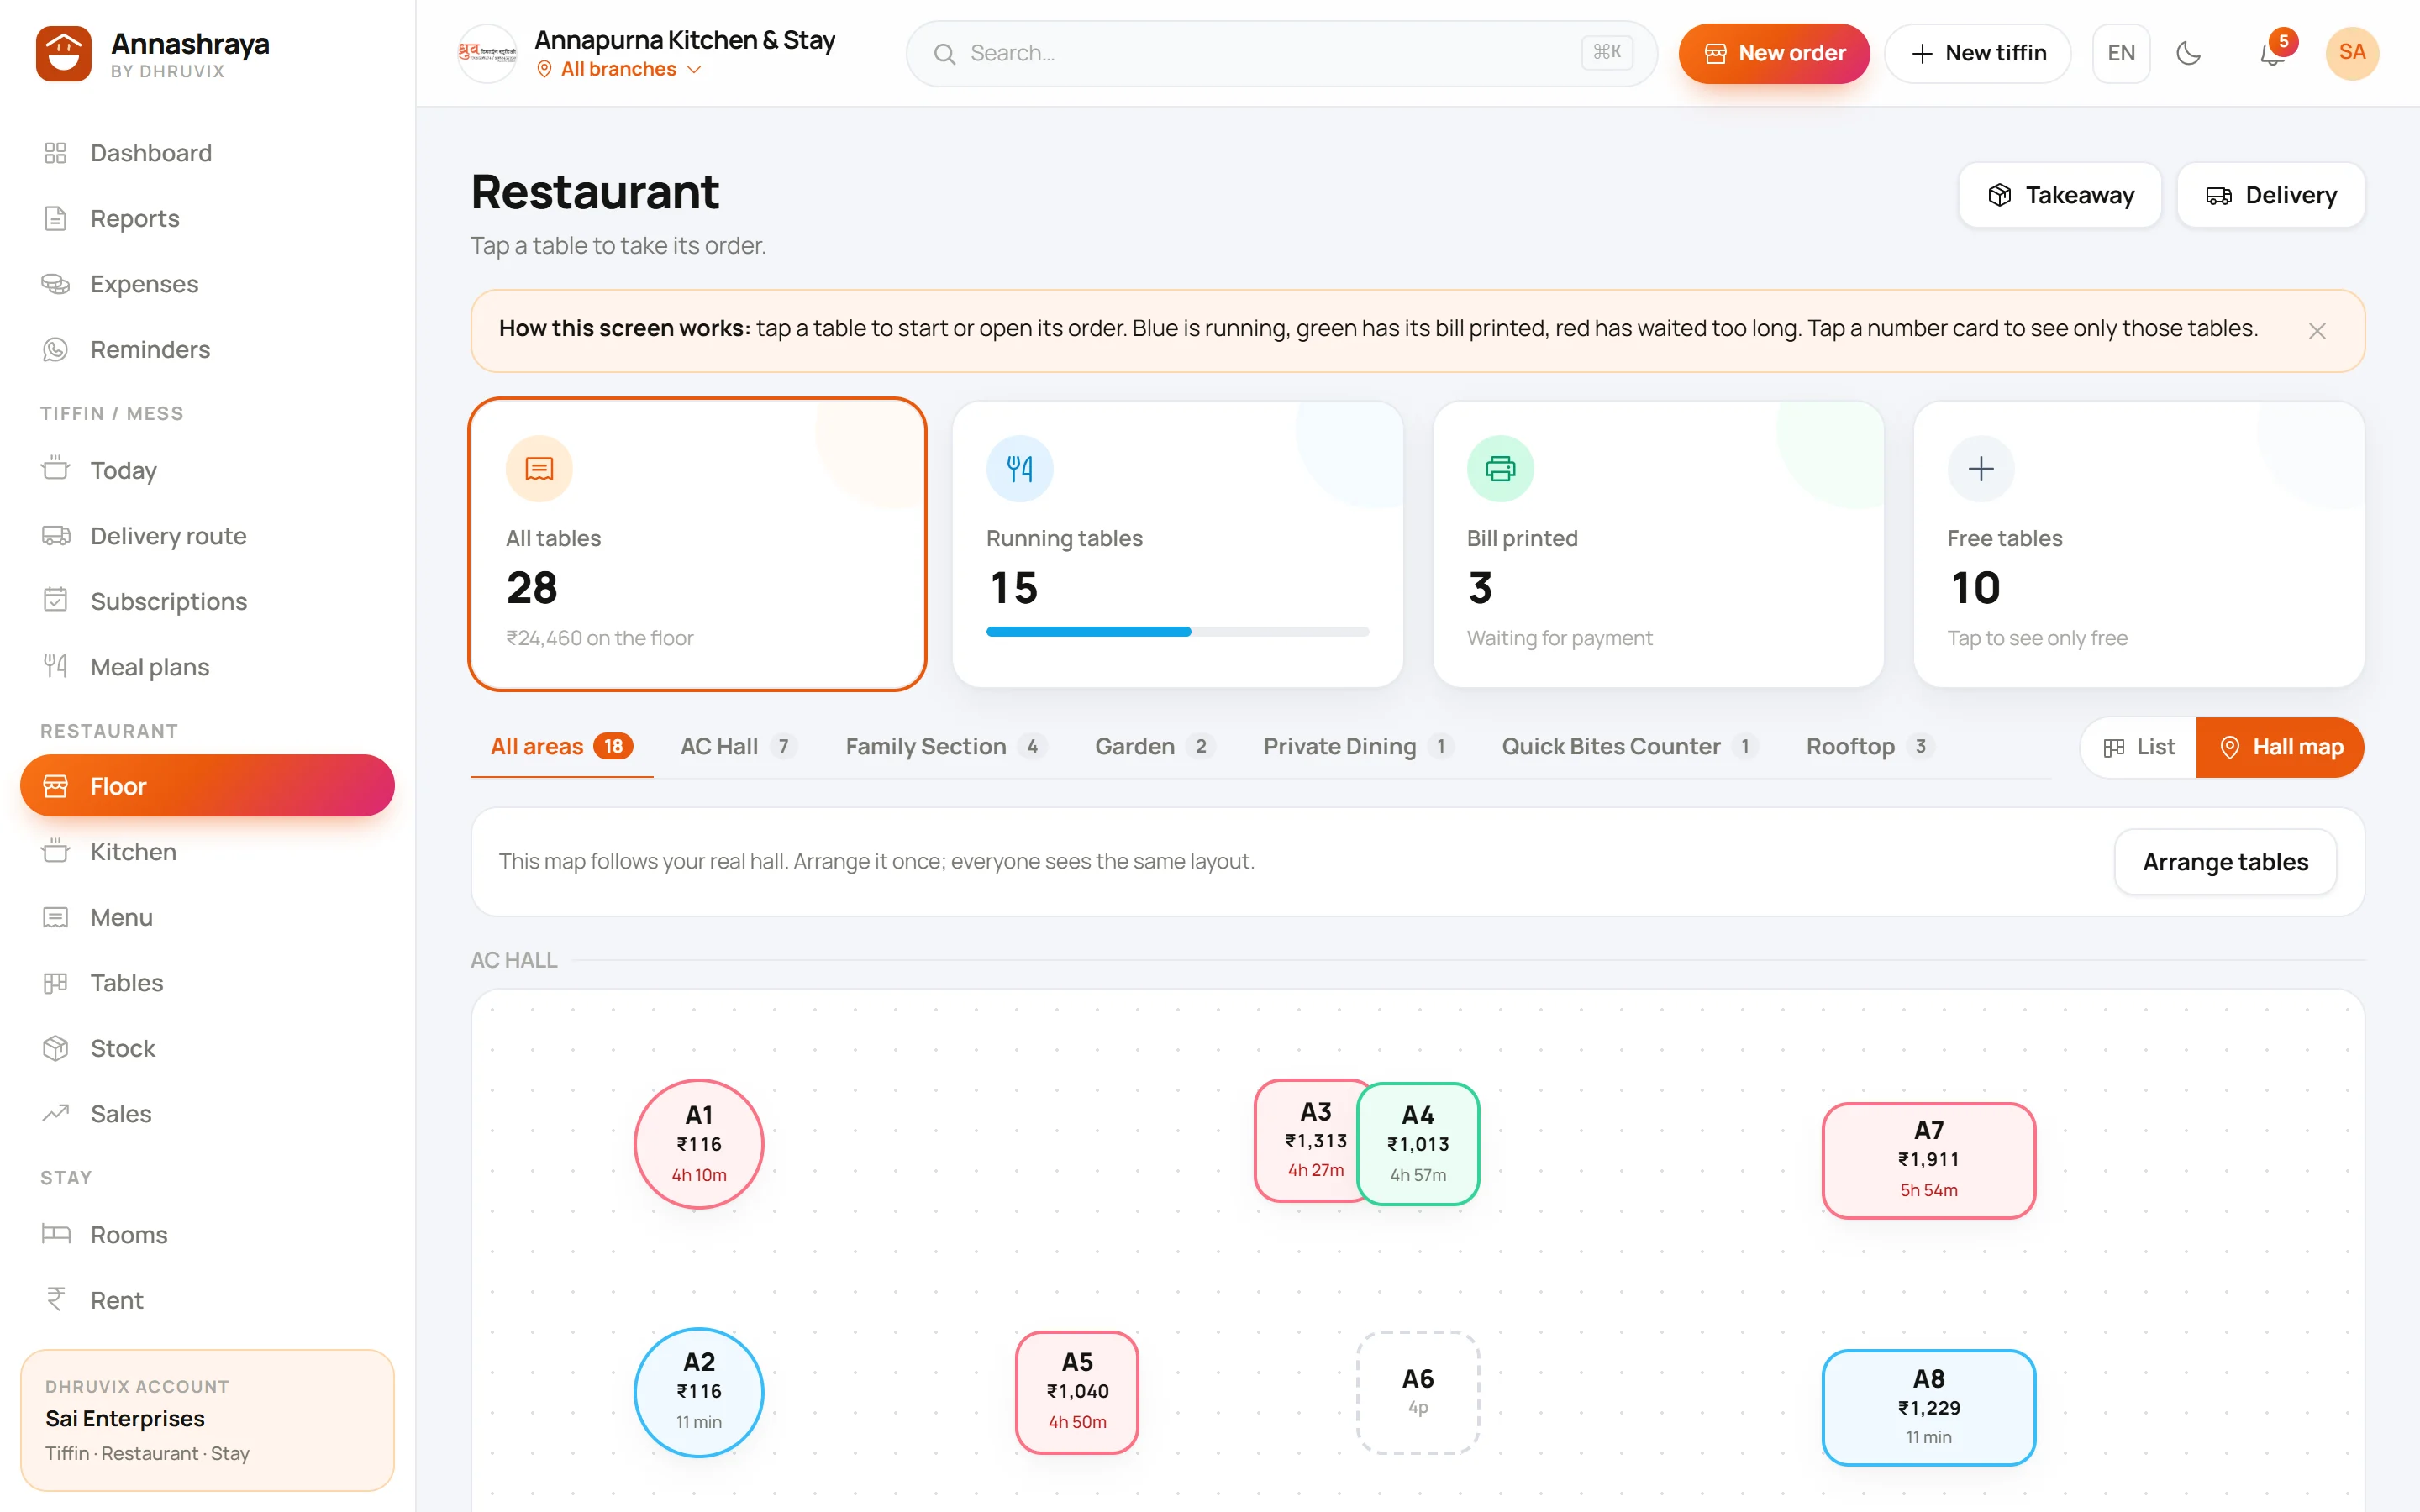The image size is (2420, 1512).
Task: Open the Menu page
Action: coord(207,917)
